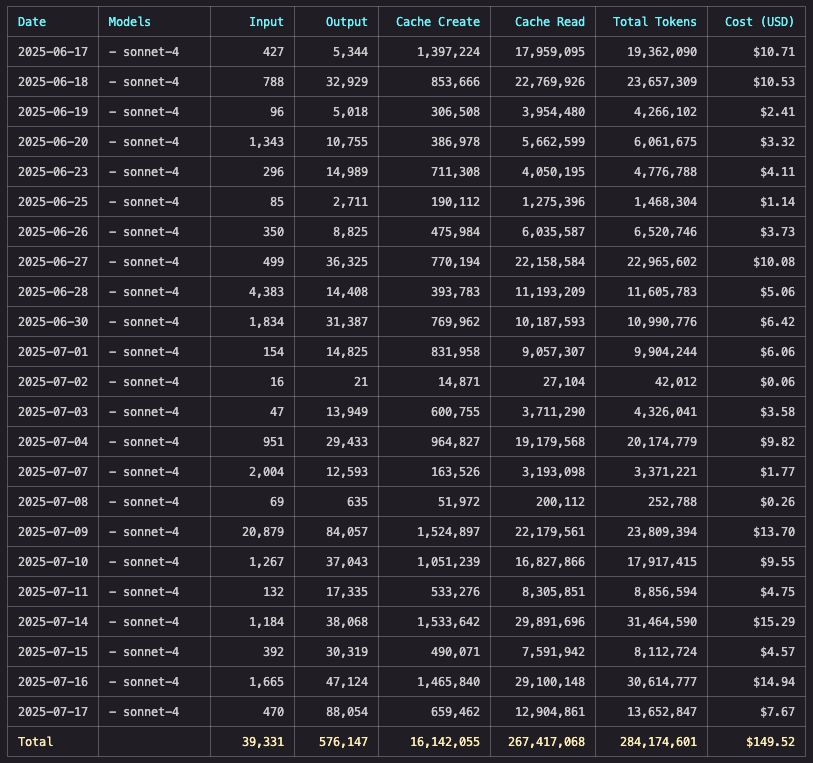Click the Output column header
Viewport: 813px width, 763px height.
(346, 22)
